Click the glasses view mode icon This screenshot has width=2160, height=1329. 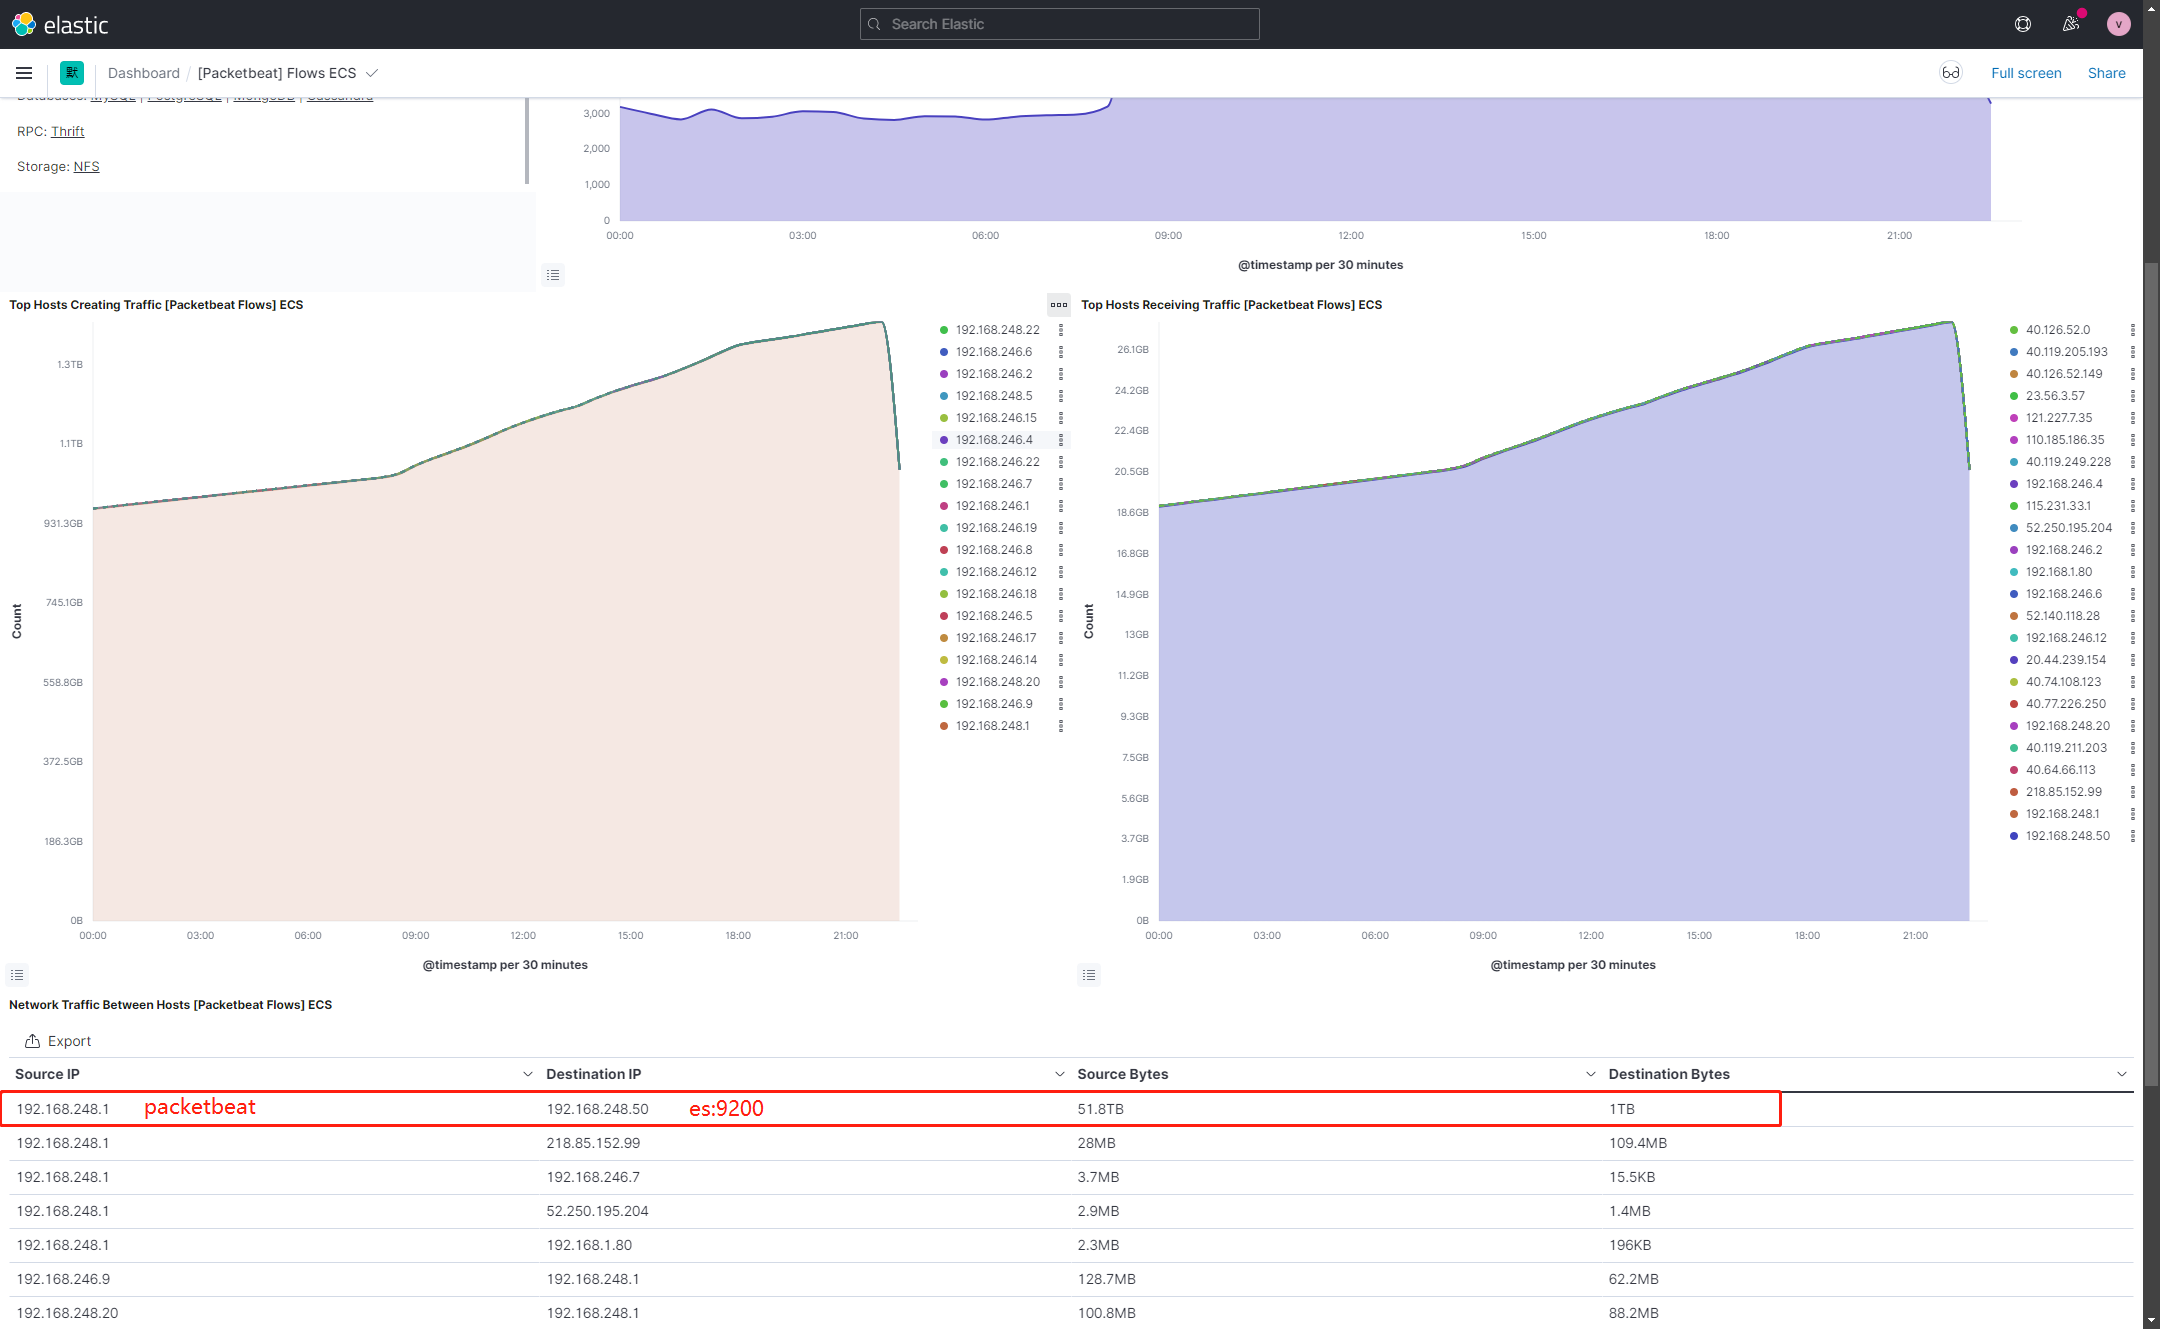coord(1950,73)
